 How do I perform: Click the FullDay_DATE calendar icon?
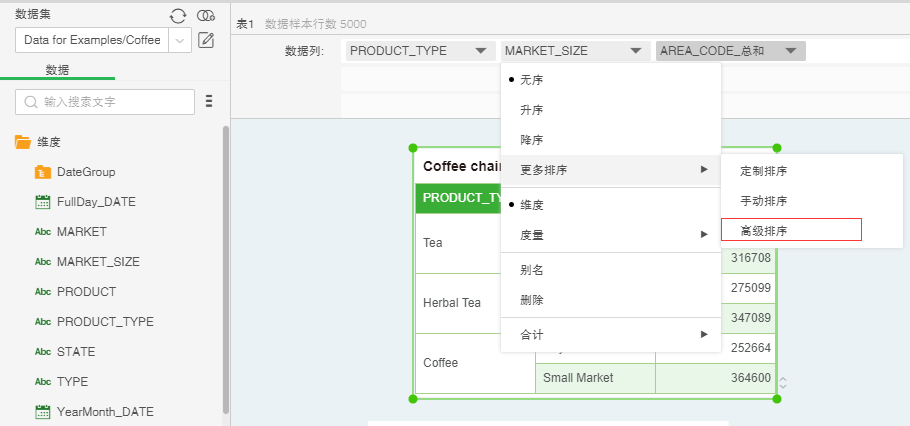[43, 202]
